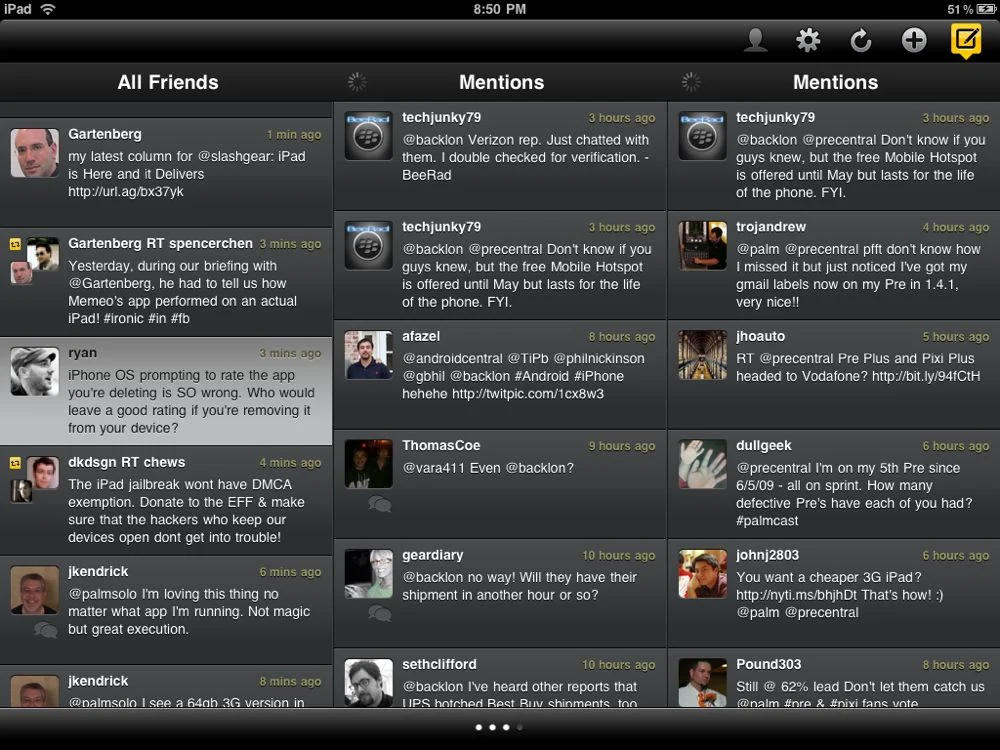Select the username 'Gartenberg RT spencerchen'
Viewport: 1000px width, 750px height.
tap(160, 244)
